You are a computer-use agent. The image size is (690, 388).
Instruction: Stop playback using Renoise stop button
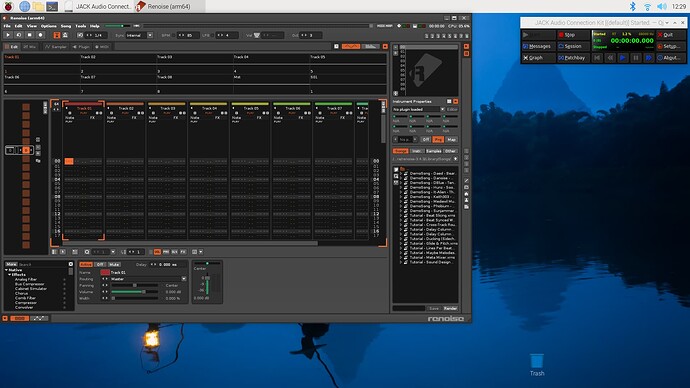click(29, 35)
